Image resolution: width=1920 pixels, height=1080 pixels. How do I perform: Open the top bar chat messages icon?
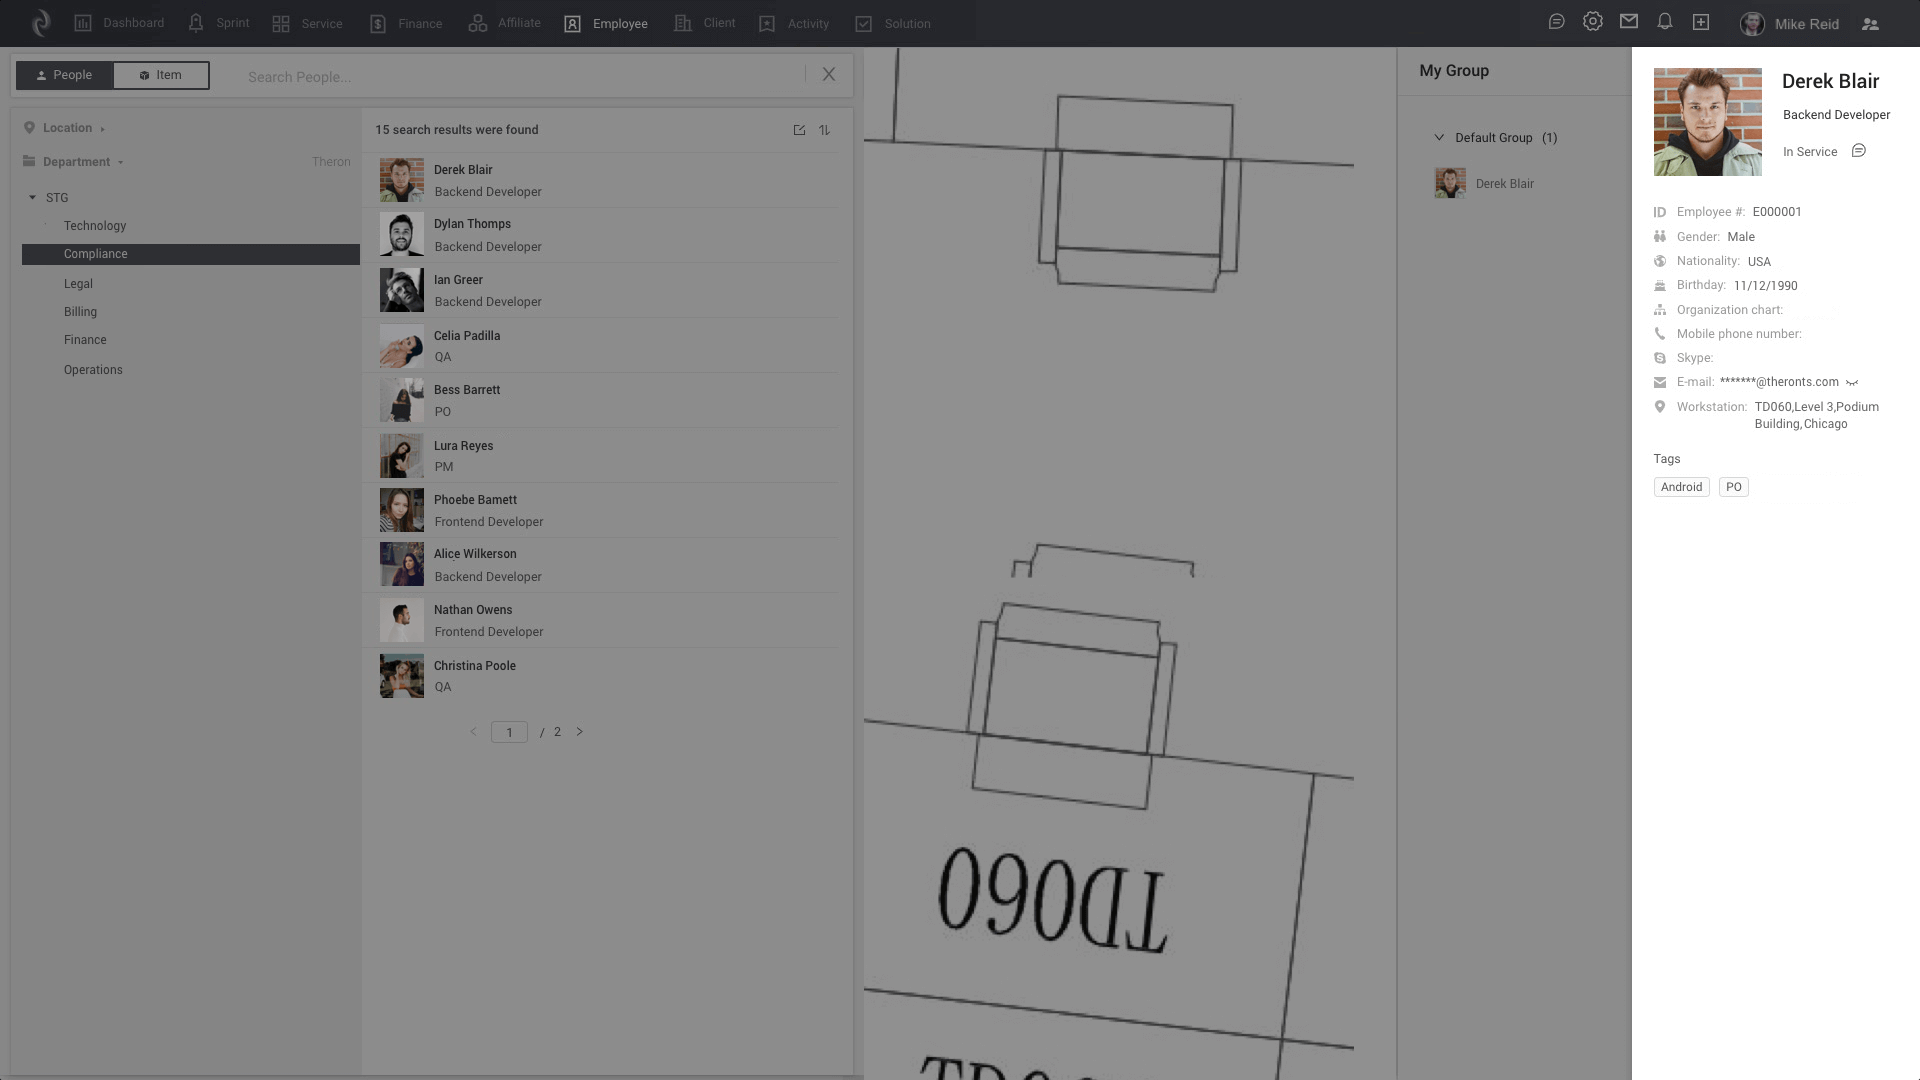1556,22
